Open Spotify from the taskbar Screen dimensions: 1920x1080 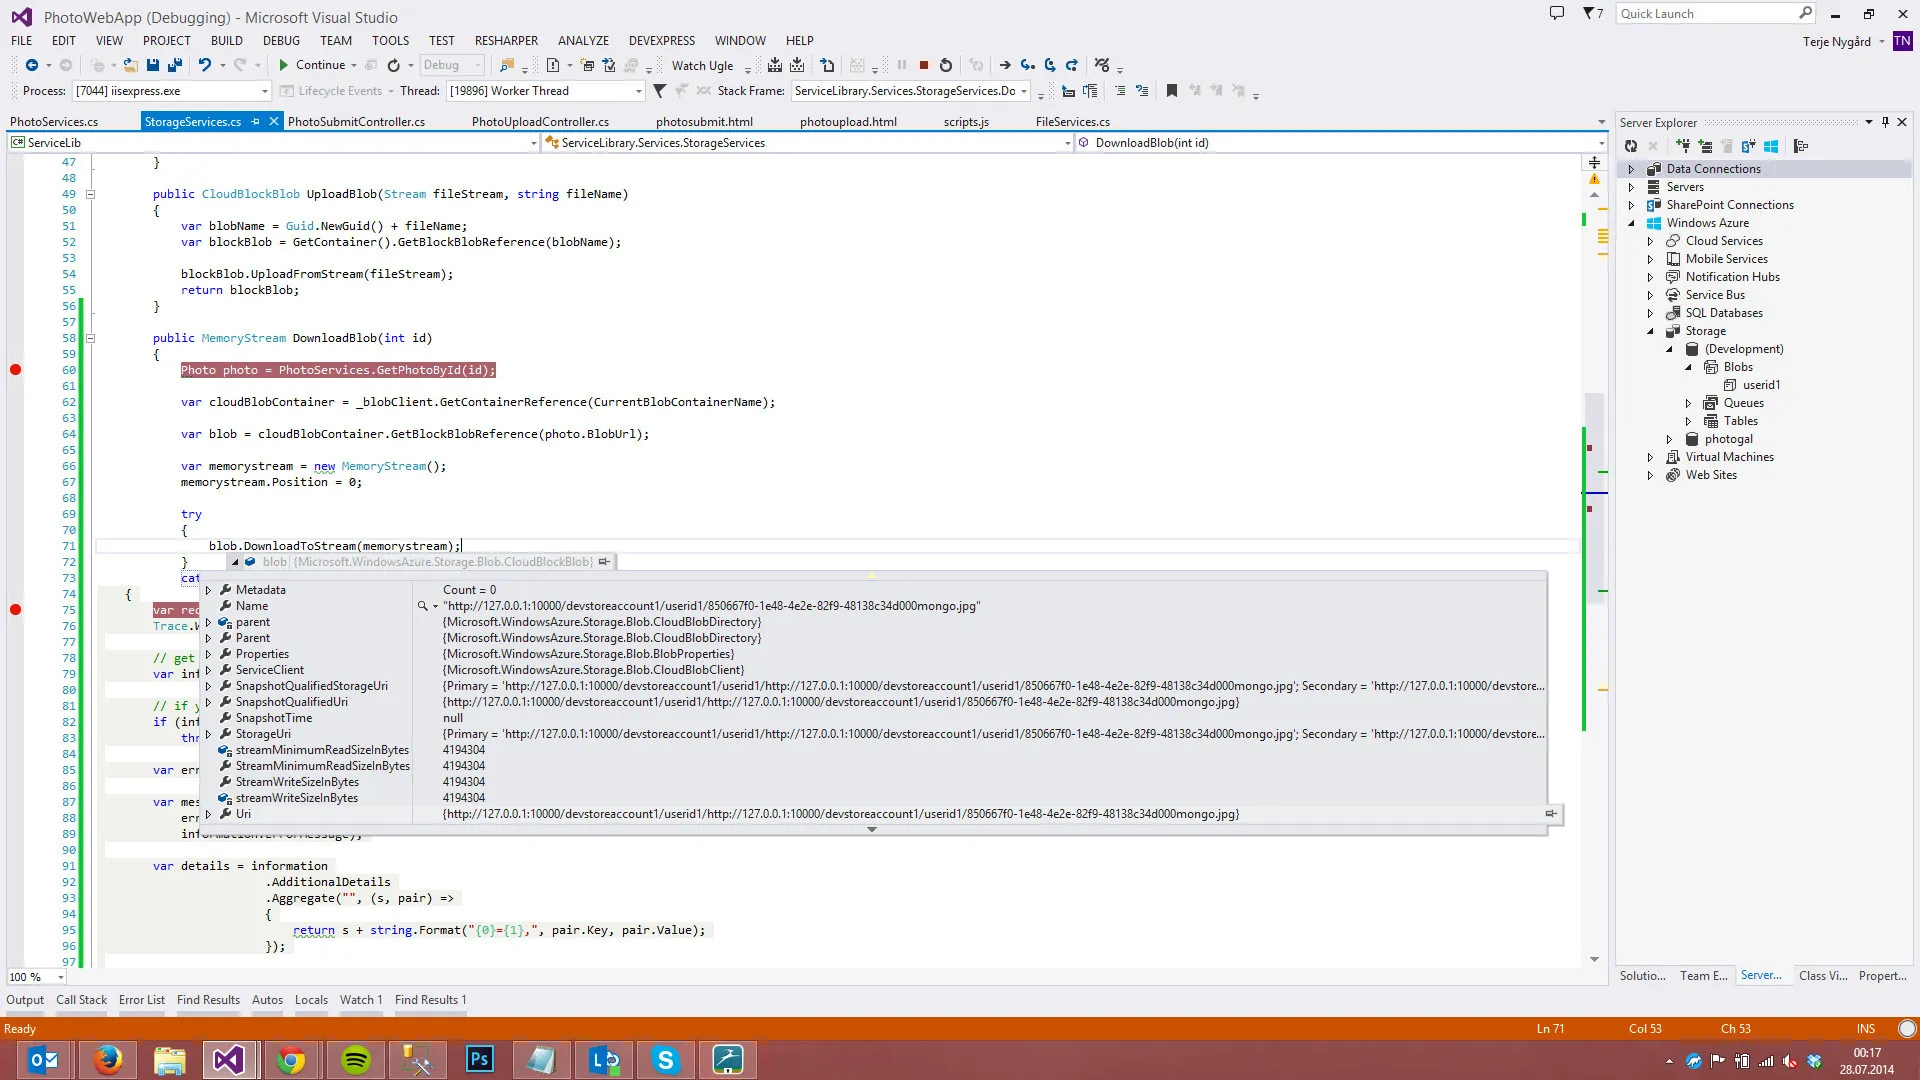coord(355,1060)
